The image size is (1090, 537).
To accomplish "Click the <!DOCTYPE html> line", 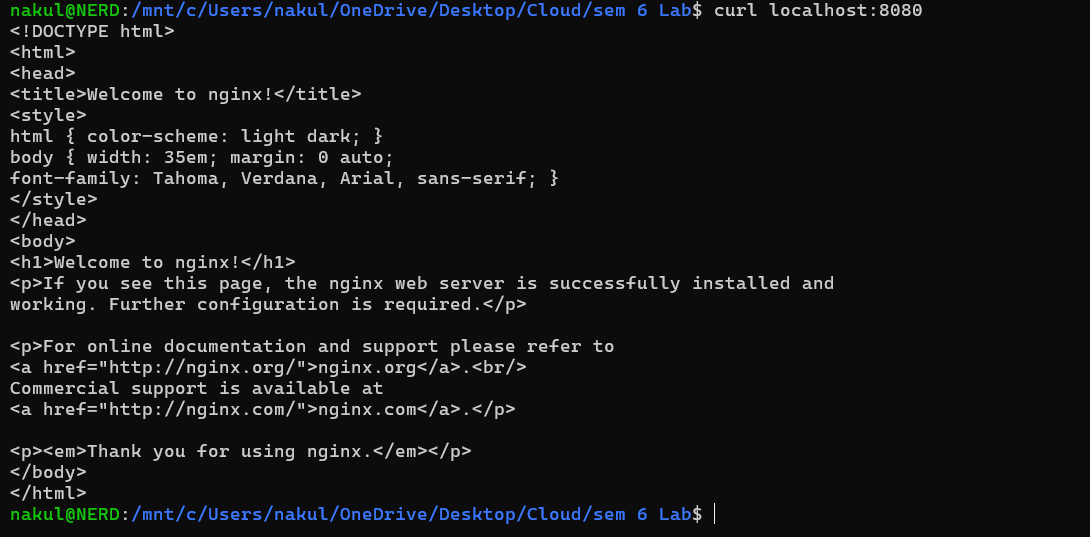I will click(x=92, y=31).
